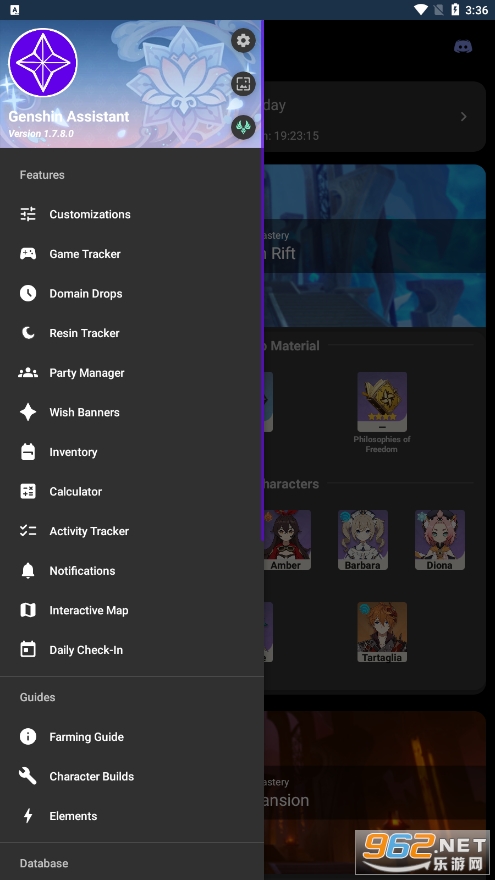Open Farming Guide label
This screenshot has width=495, height=880.
click(86, 737)
